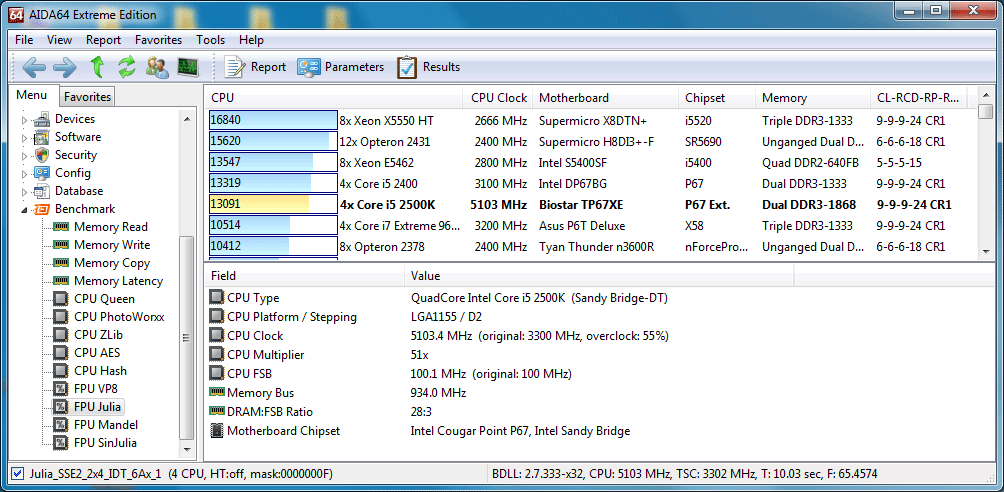The height and width of the screenshot is (492, 1004).
Task: Open the Memory Copy benchmark
Action: tap(112, 263)
